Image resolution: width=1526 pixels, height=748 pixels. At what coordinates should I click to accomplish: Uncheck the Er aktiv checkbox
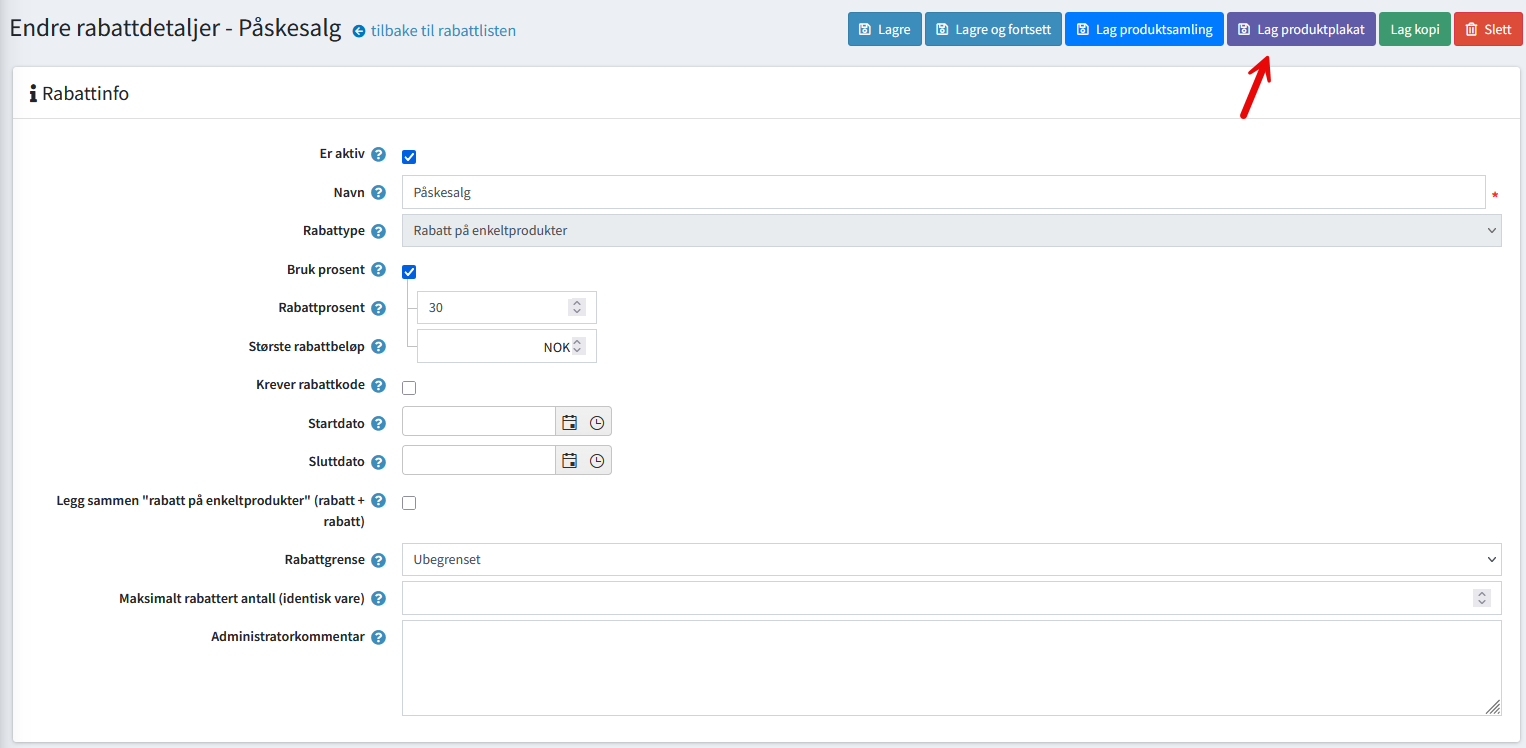point(409,156)
